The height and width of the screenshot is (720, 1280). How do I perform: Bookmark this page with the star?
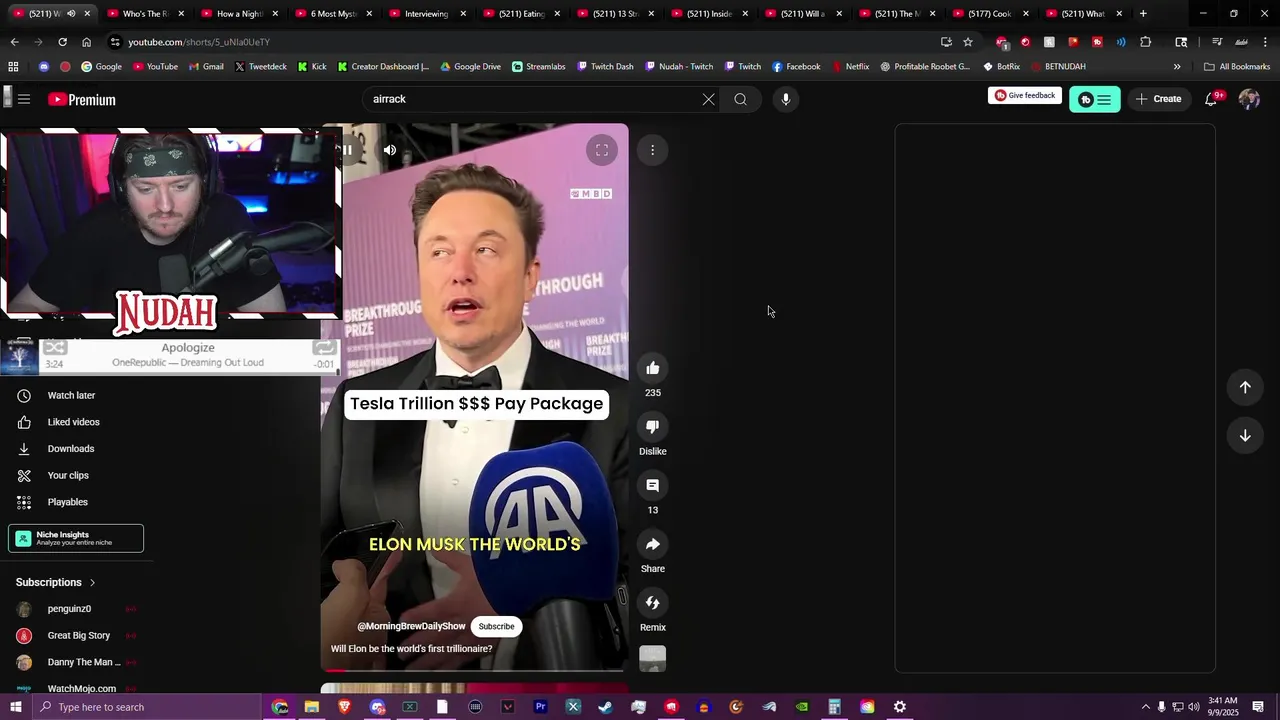968,42
